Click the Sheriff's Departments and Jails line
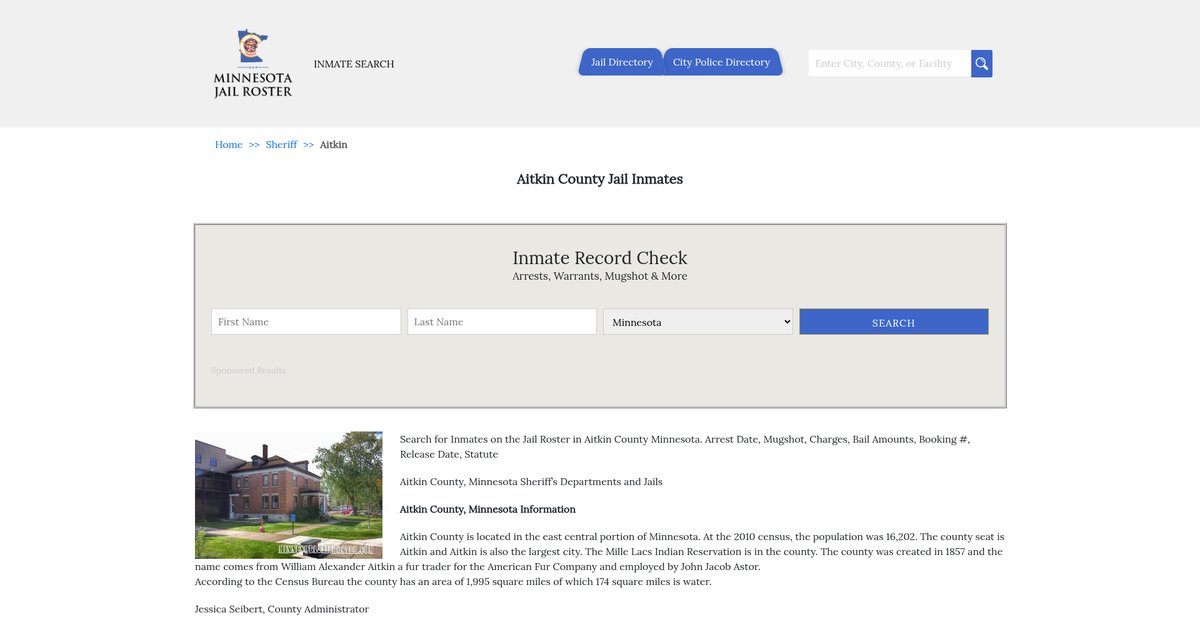This screenshot has height=620, width=1200. [530, 482]
